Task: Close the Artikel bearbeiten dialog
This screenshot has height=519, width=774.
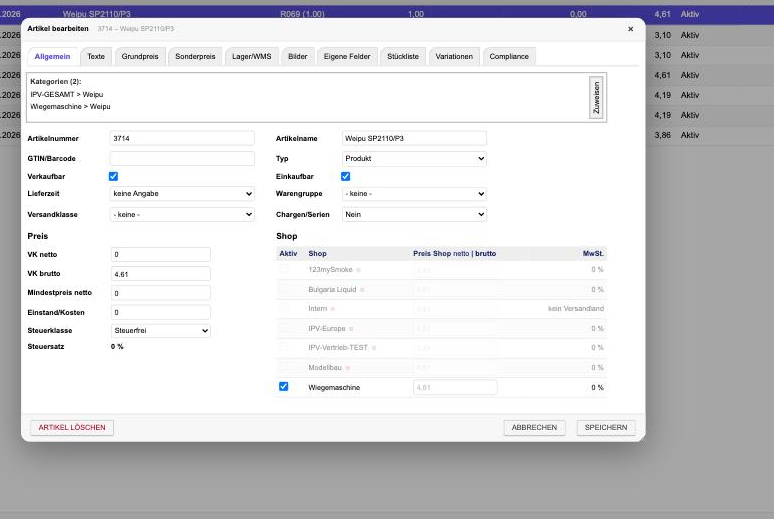Action: coord(630,29)
